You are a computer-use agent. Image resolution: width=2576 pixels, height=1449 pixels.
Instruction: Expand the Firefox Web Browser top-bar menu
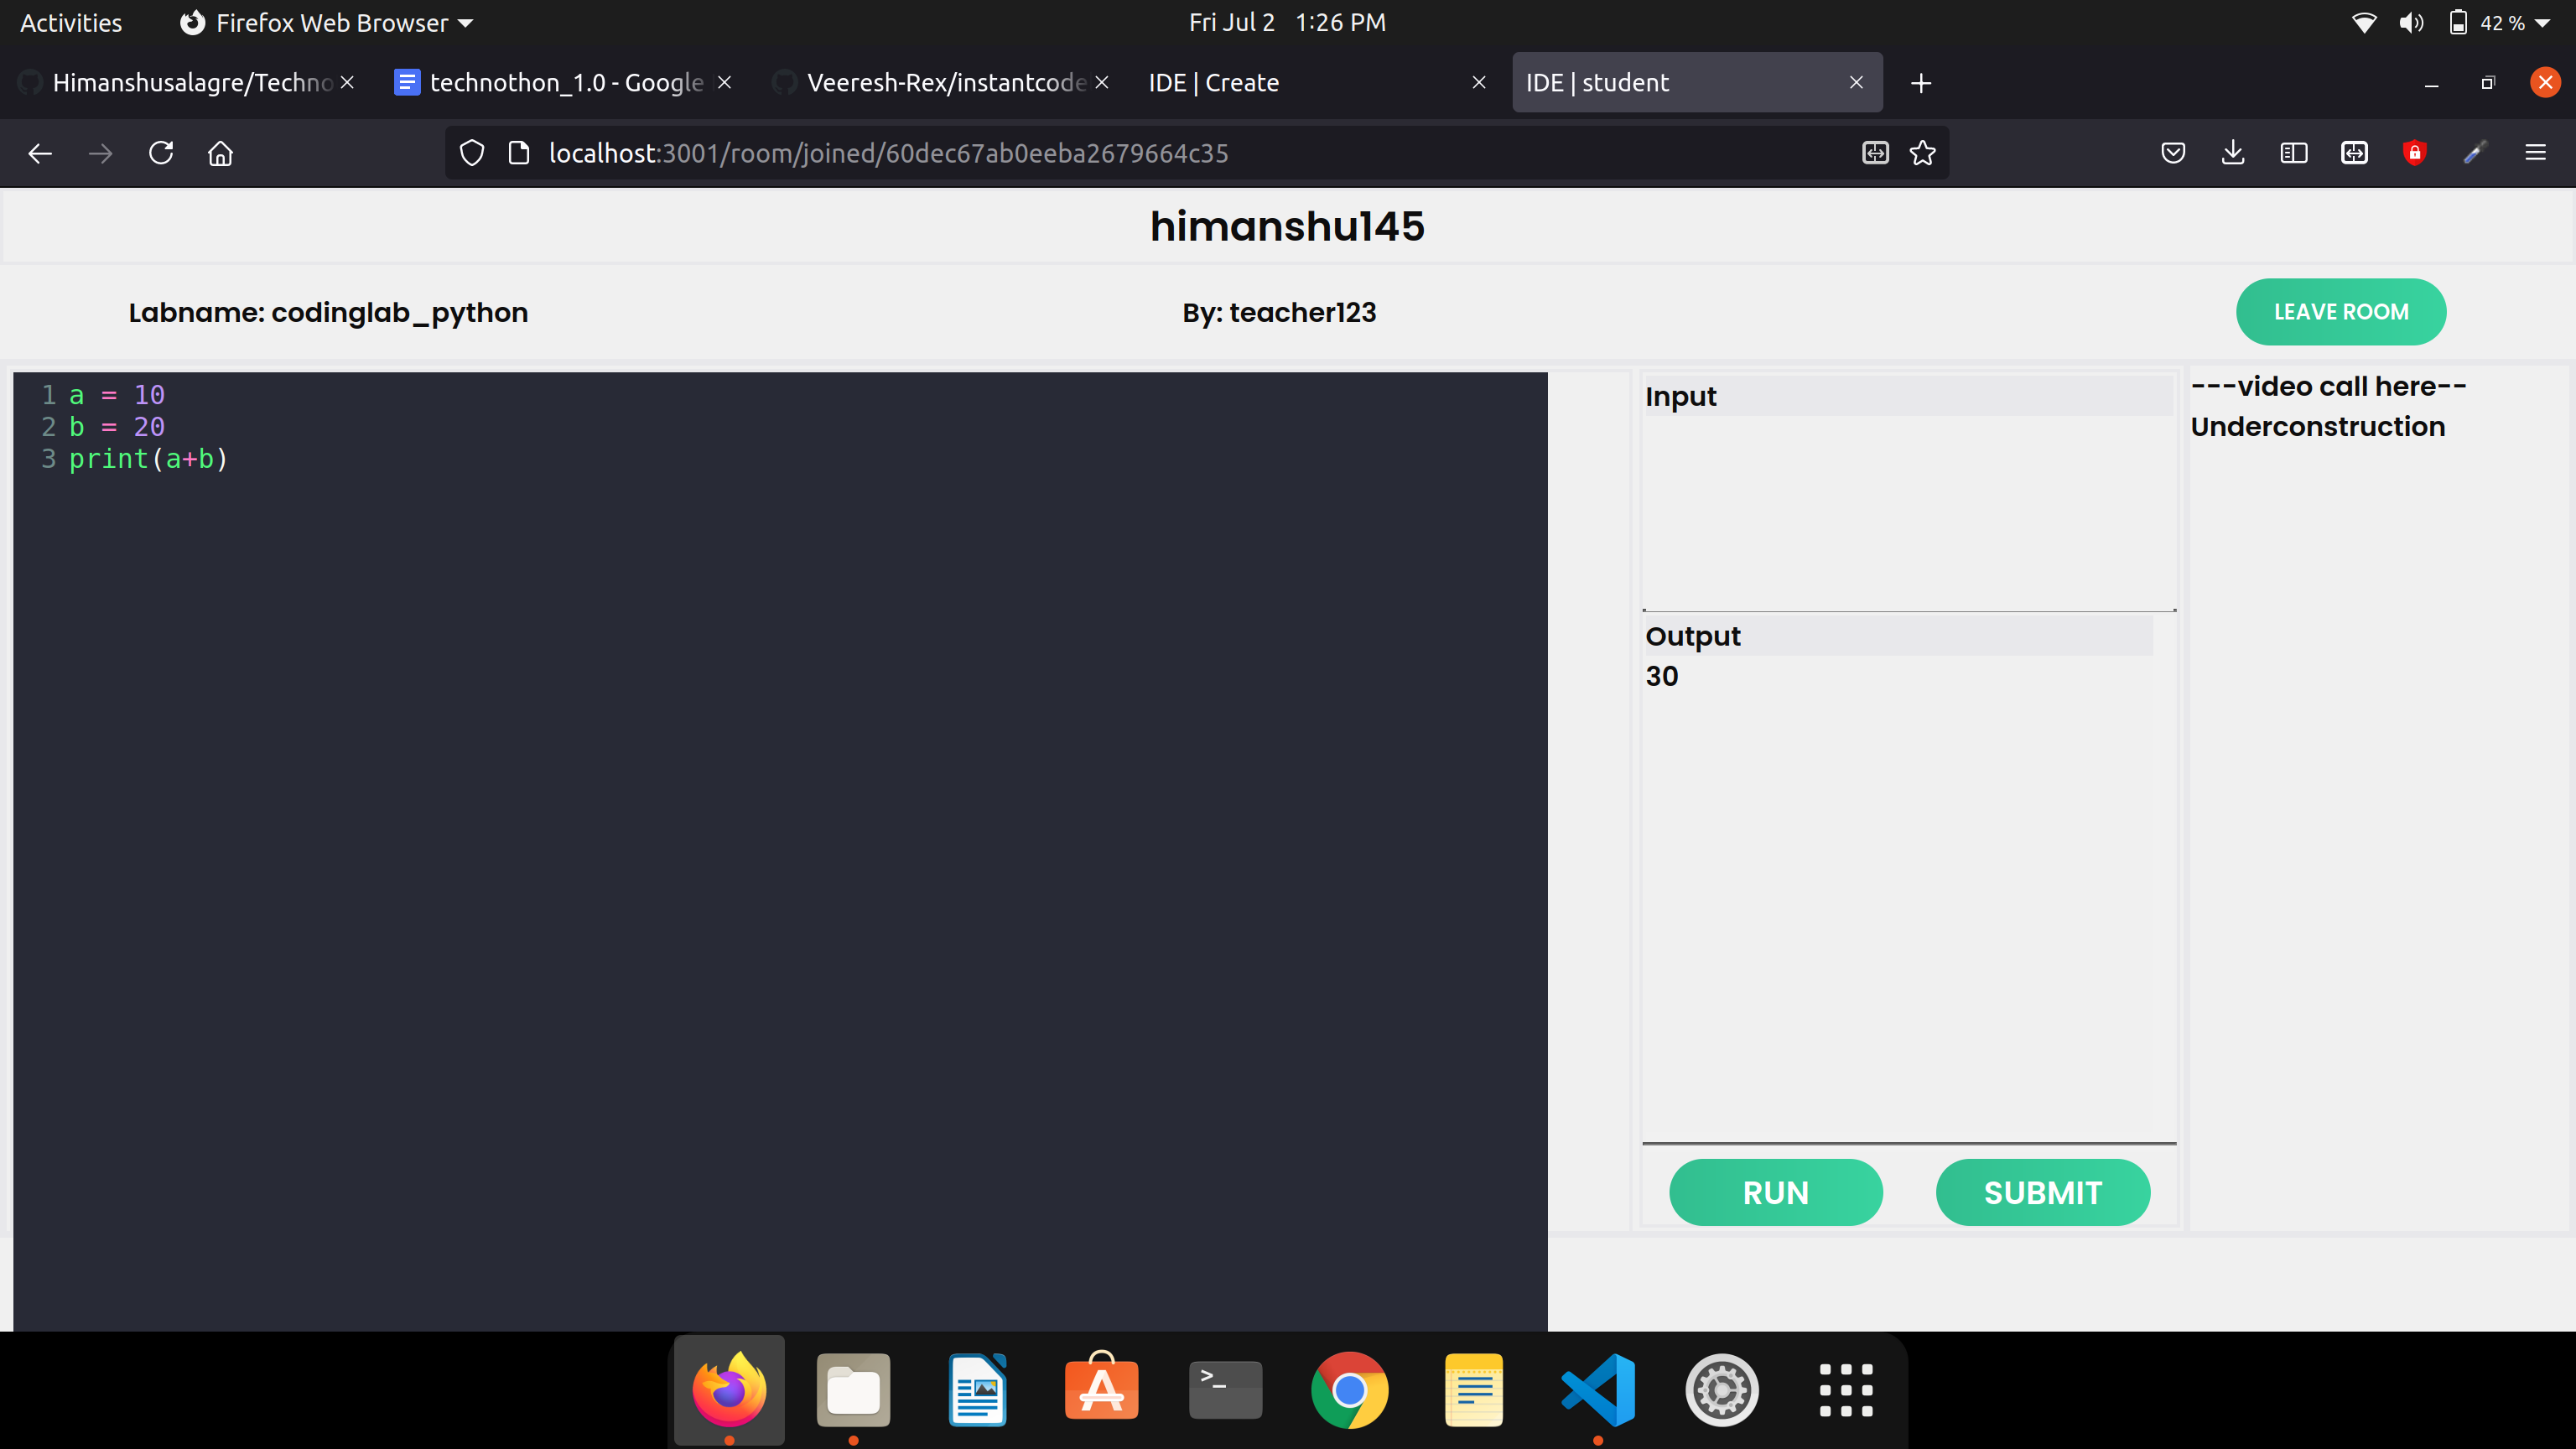coord(326,22)
